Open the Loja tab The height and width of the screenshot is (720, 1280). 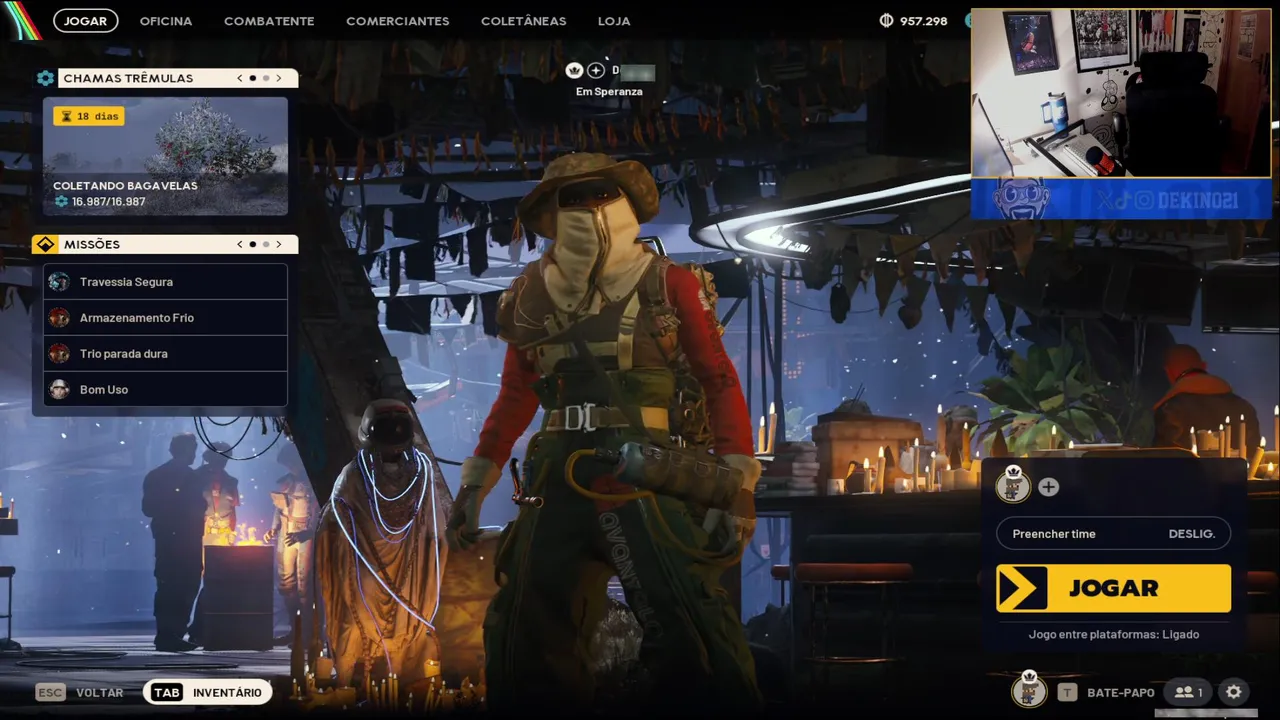pos(614,20)
